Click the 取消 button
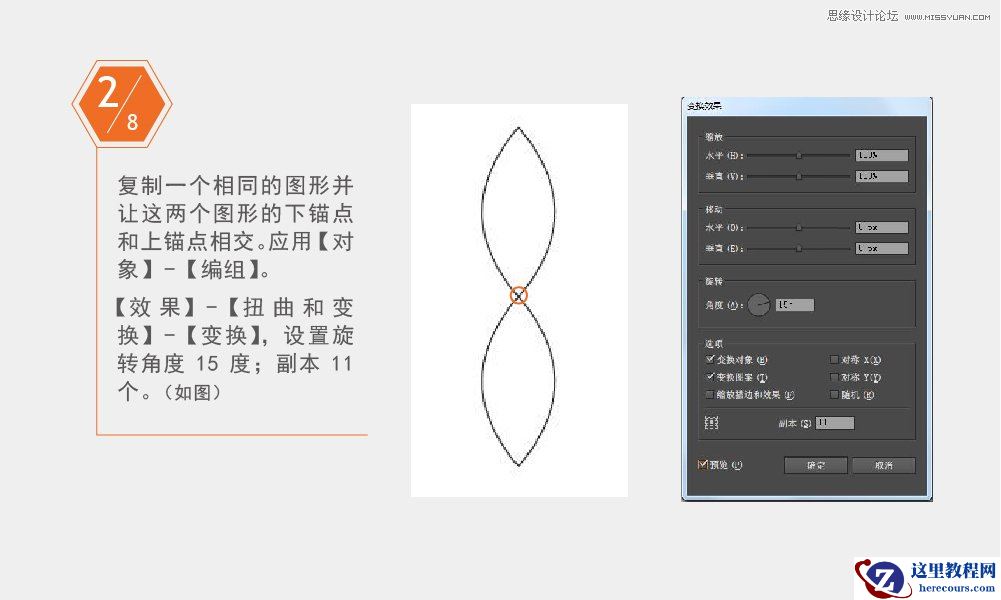 883,465
